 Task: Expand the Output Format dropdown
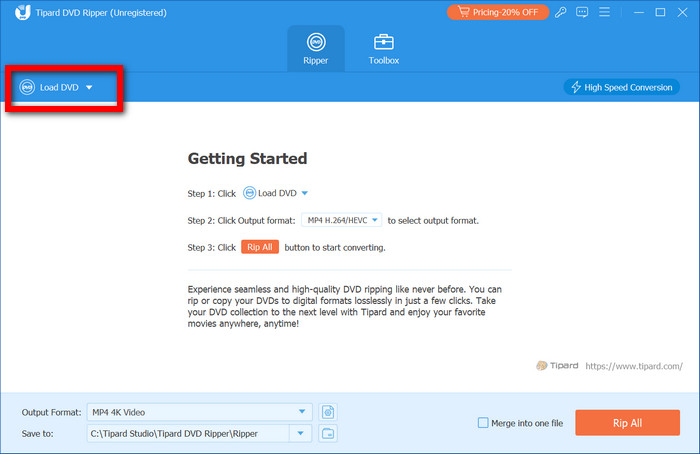pyautogui.click(x=303, y=412)
